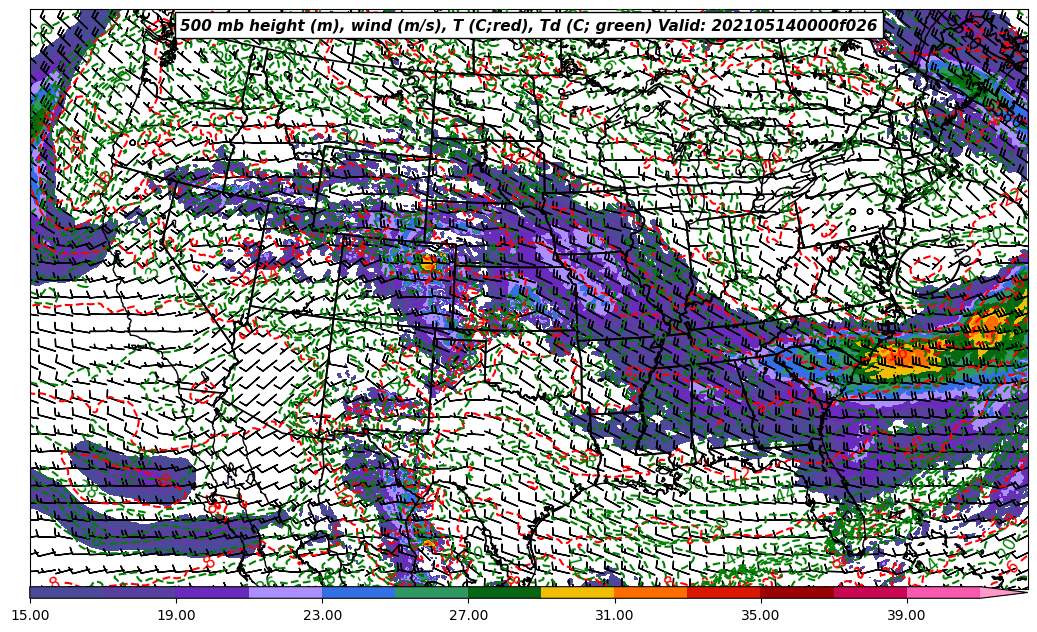Pick the light lavender colorbar segment
This screenshot has height=632, width=1037.
[286, 592]
